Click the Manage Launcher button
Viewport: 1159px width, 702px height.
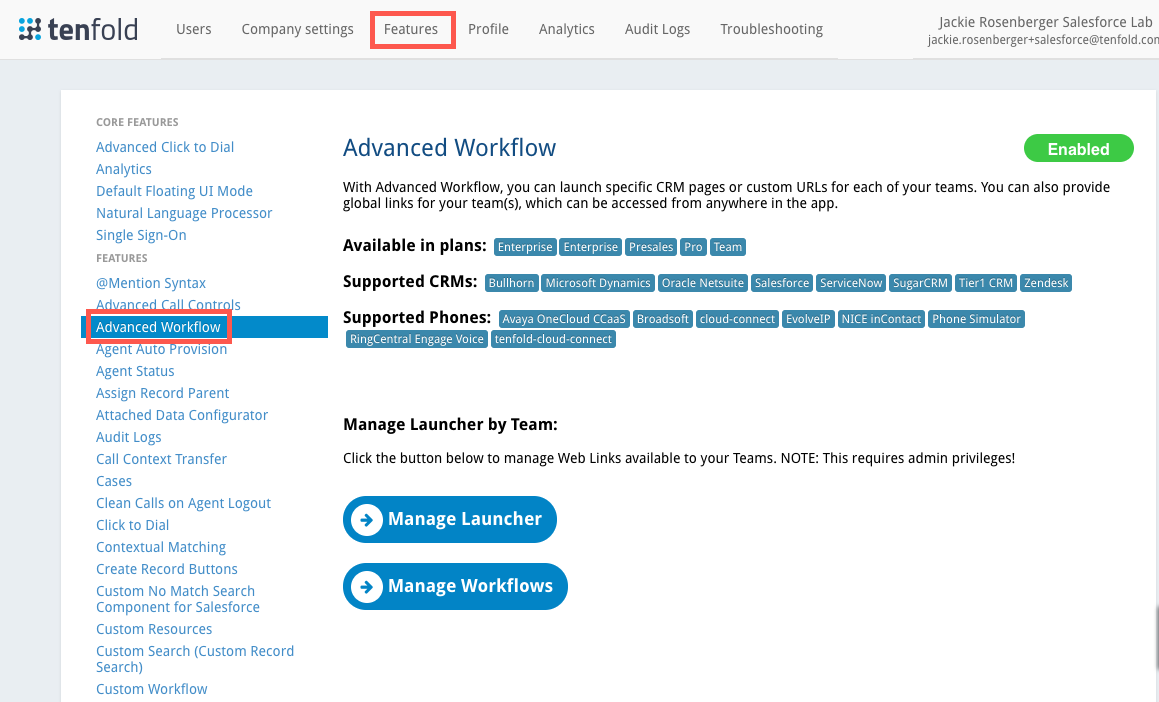(450, 519)
